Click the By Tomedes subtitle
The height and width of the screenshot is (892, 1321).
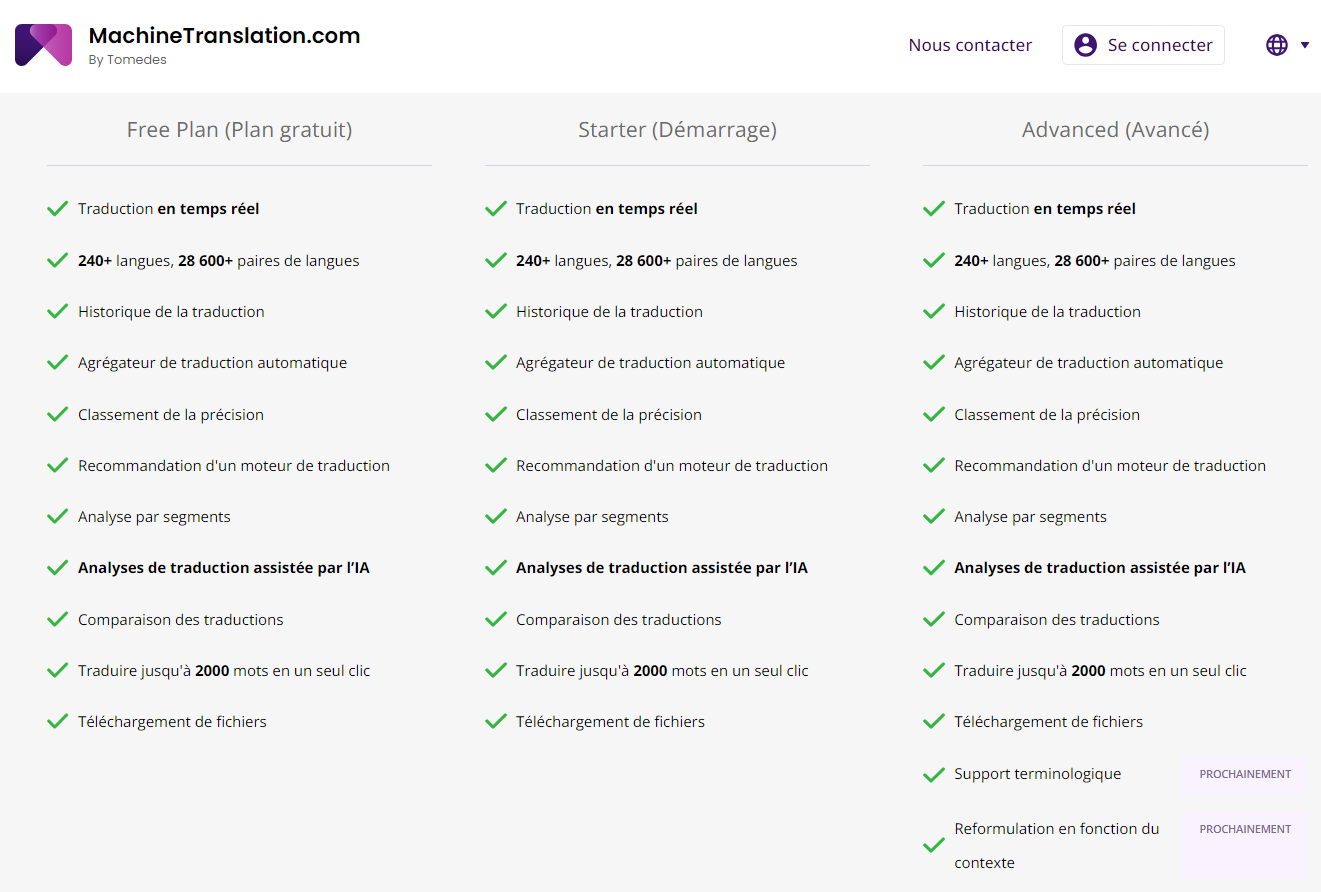point(127,60)
